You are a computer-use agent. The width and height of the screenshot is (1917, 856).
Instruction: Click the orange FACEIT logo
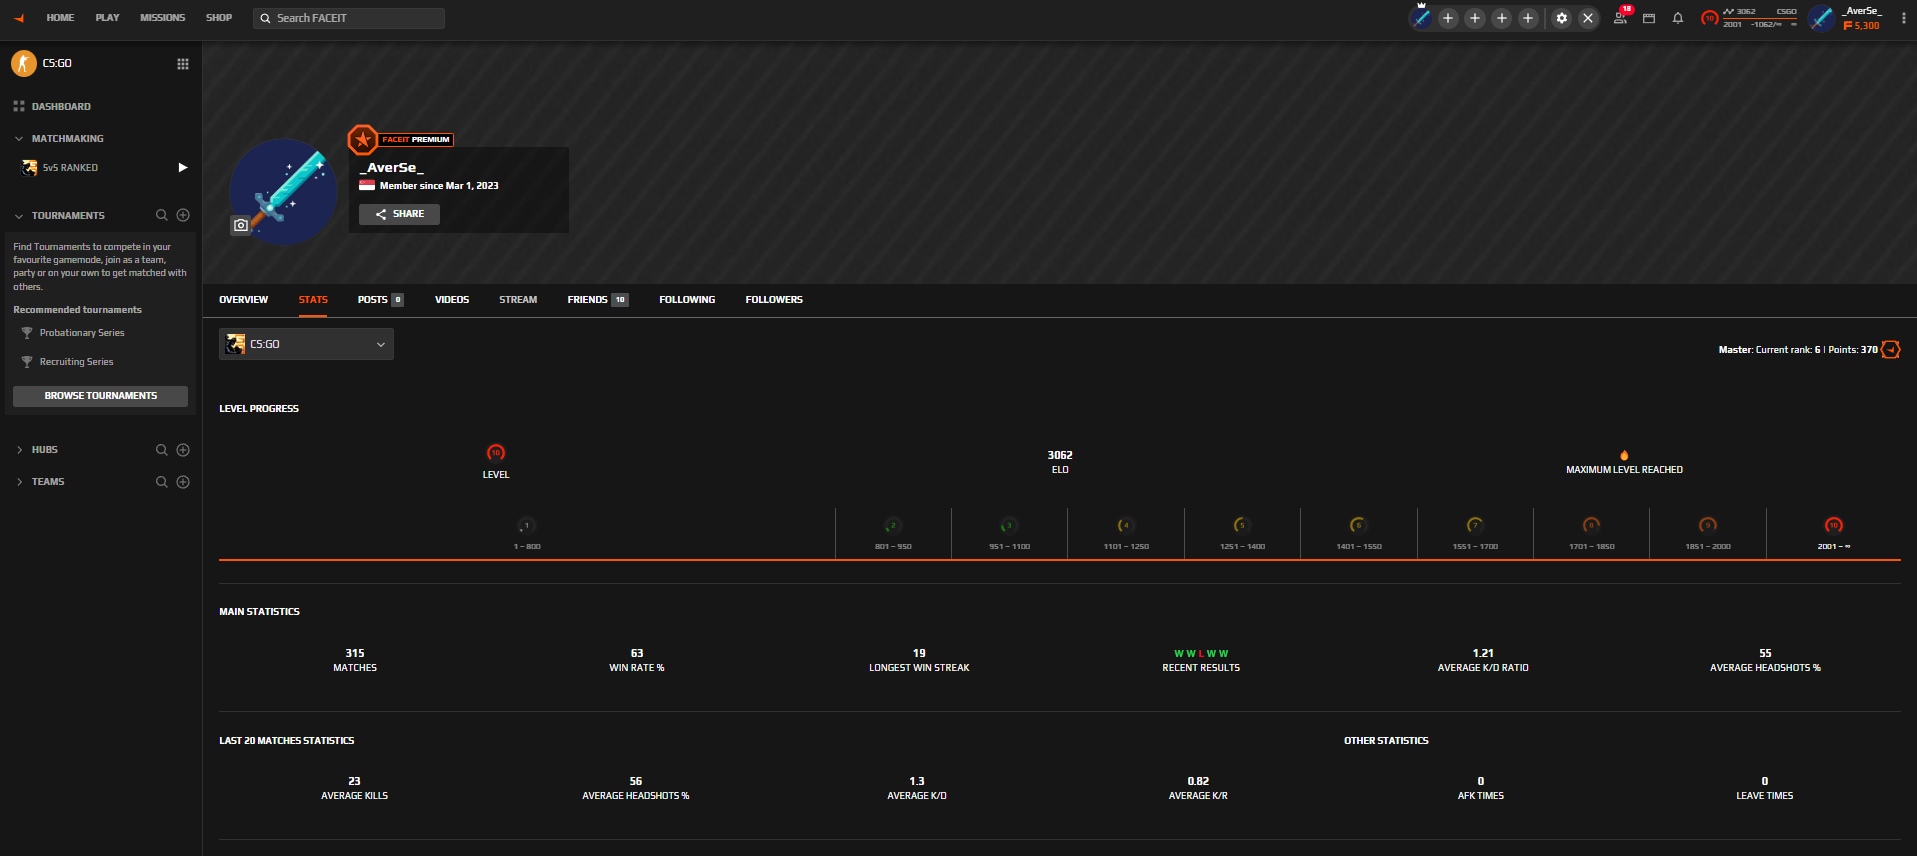(x=18, y=18)
